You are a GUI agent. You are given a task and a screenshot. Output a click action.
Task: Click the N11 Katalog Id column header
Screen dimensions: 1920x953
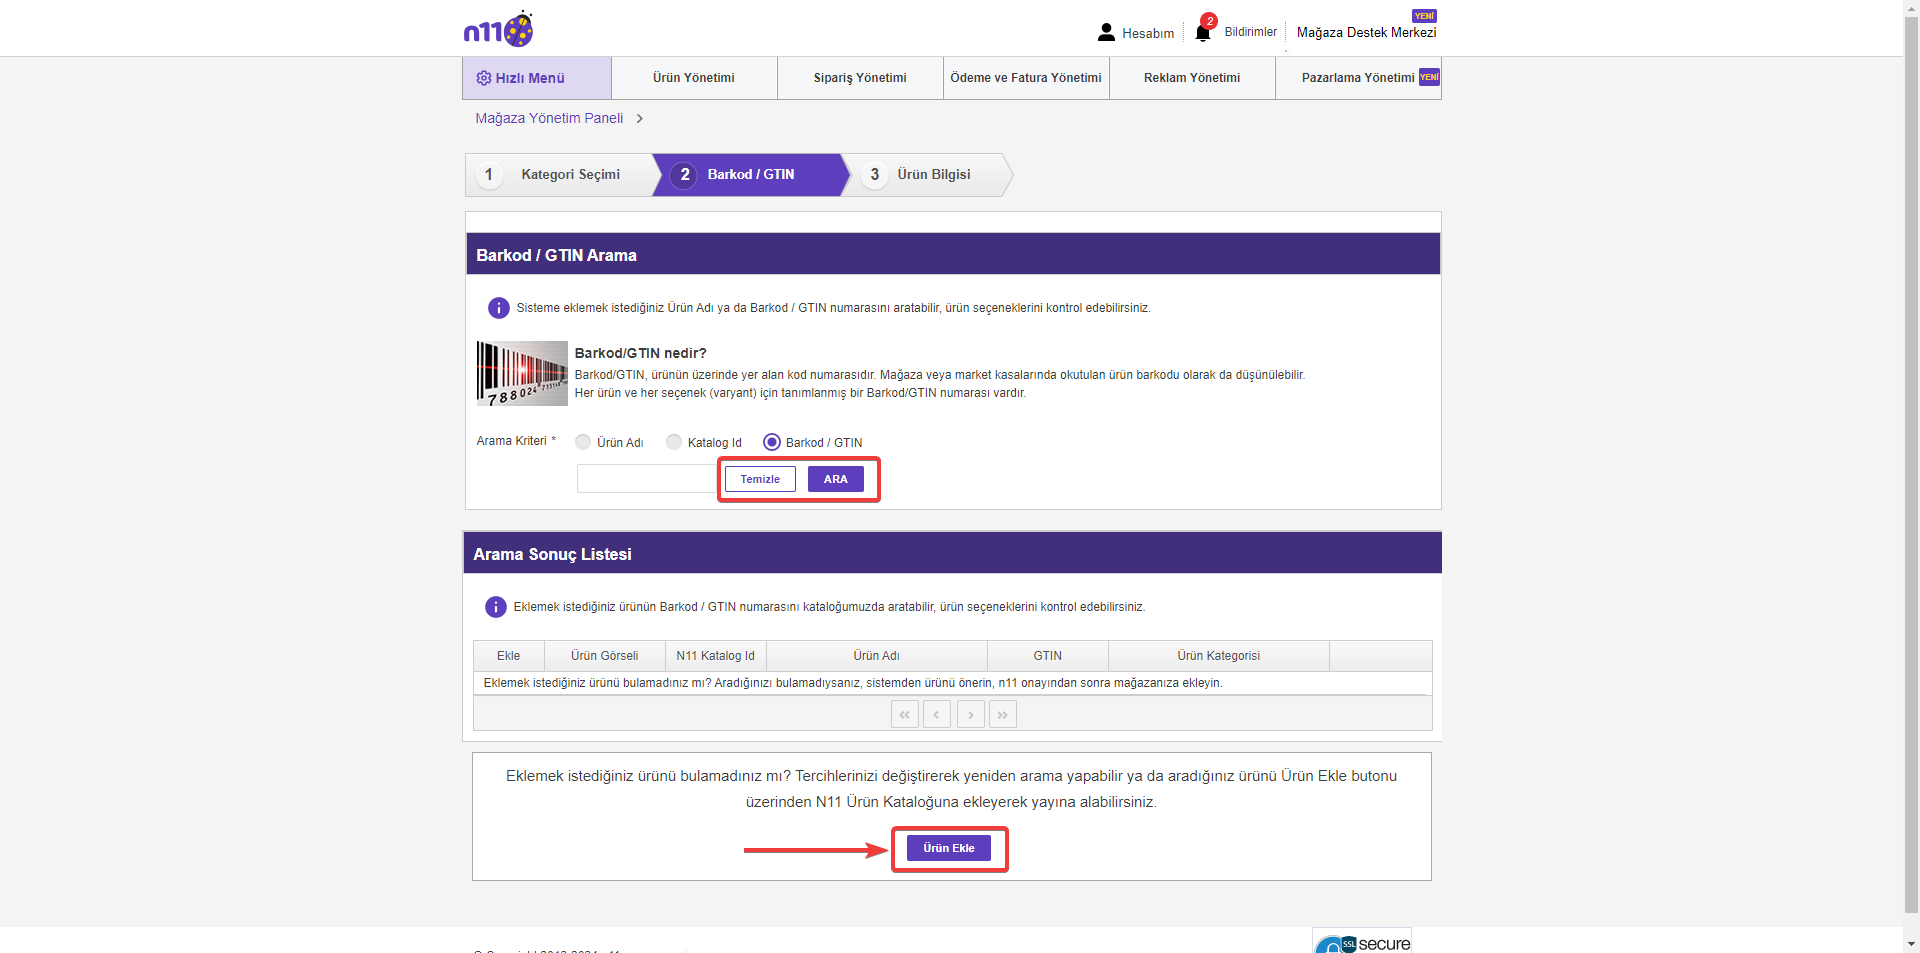[716, 656]
